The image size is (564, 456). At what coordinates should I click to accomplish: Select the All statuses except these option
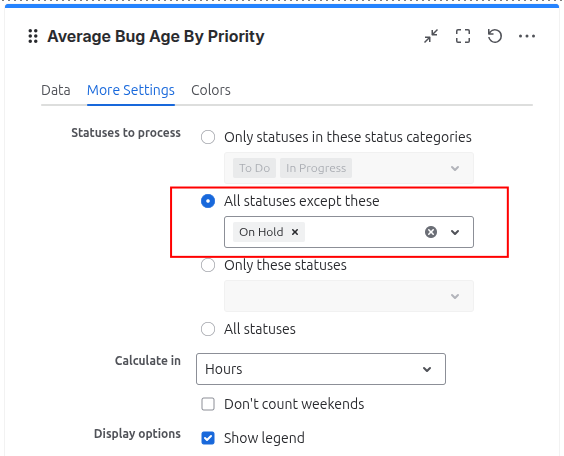point(208,201)
